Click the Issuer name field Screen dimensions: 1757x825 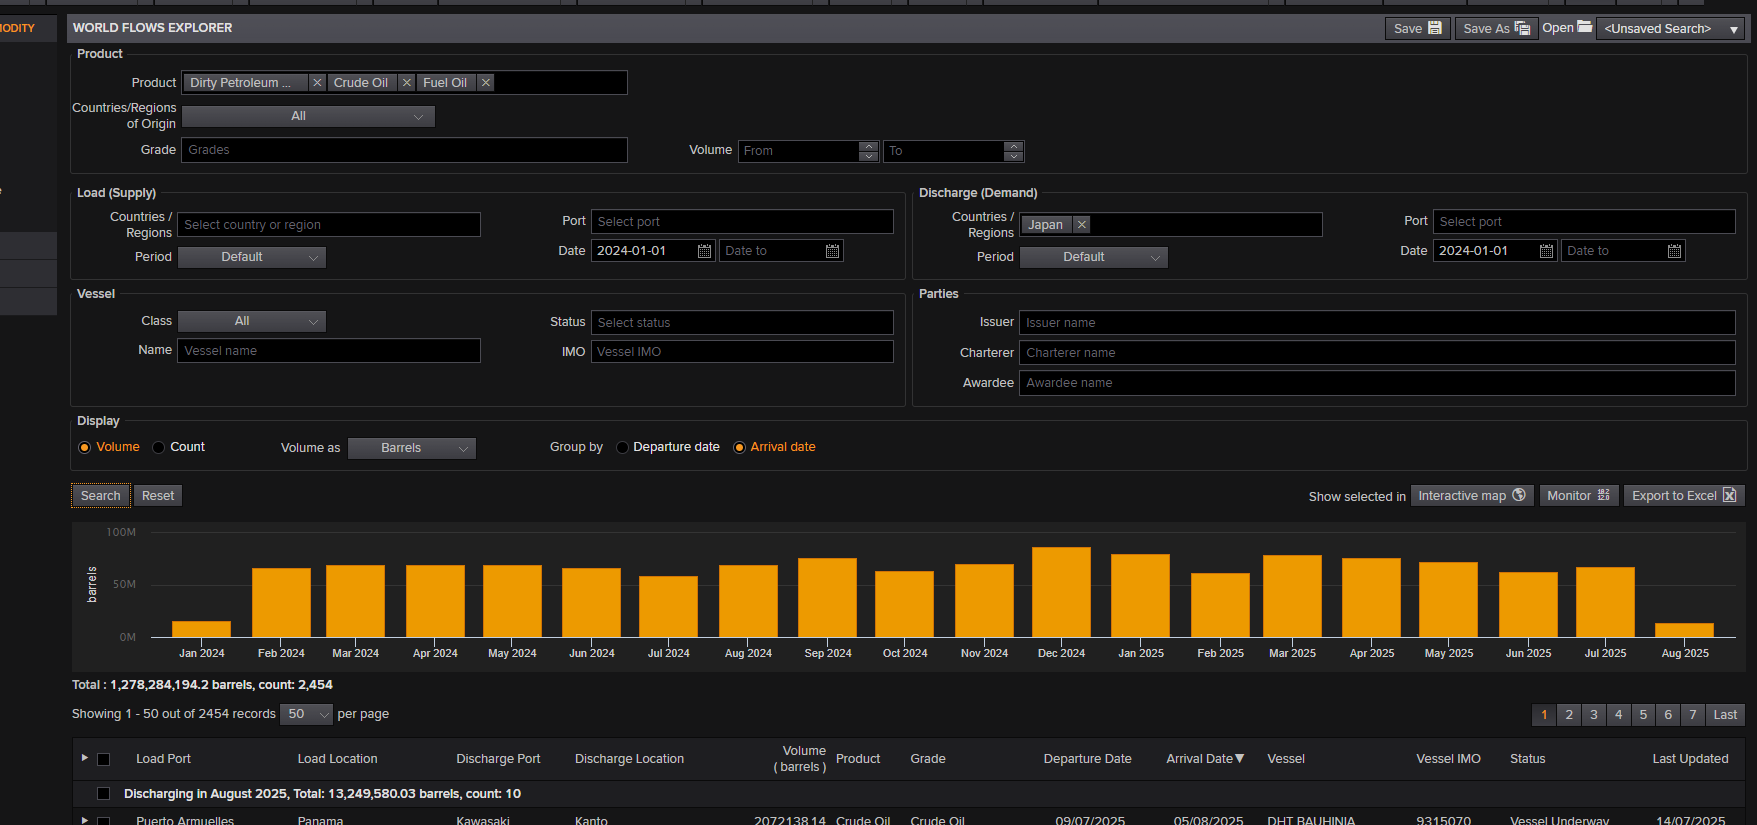(1377, 323)
